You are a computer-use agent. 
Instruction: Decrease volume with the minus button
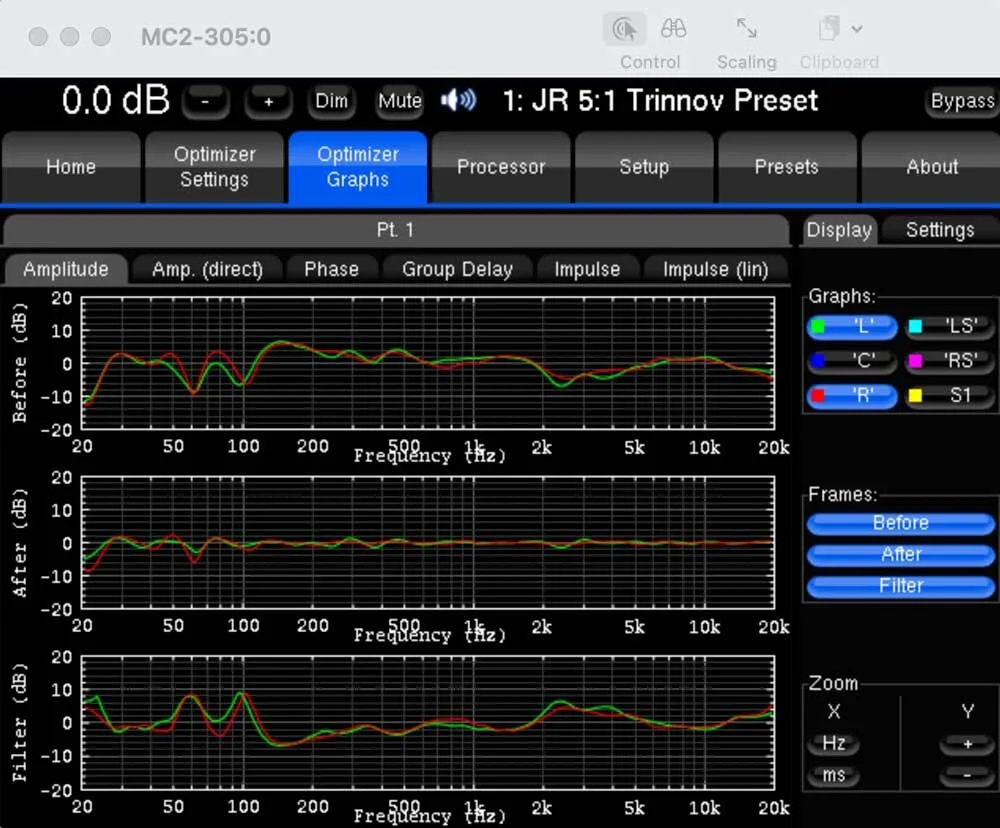[x=205, y=102]
